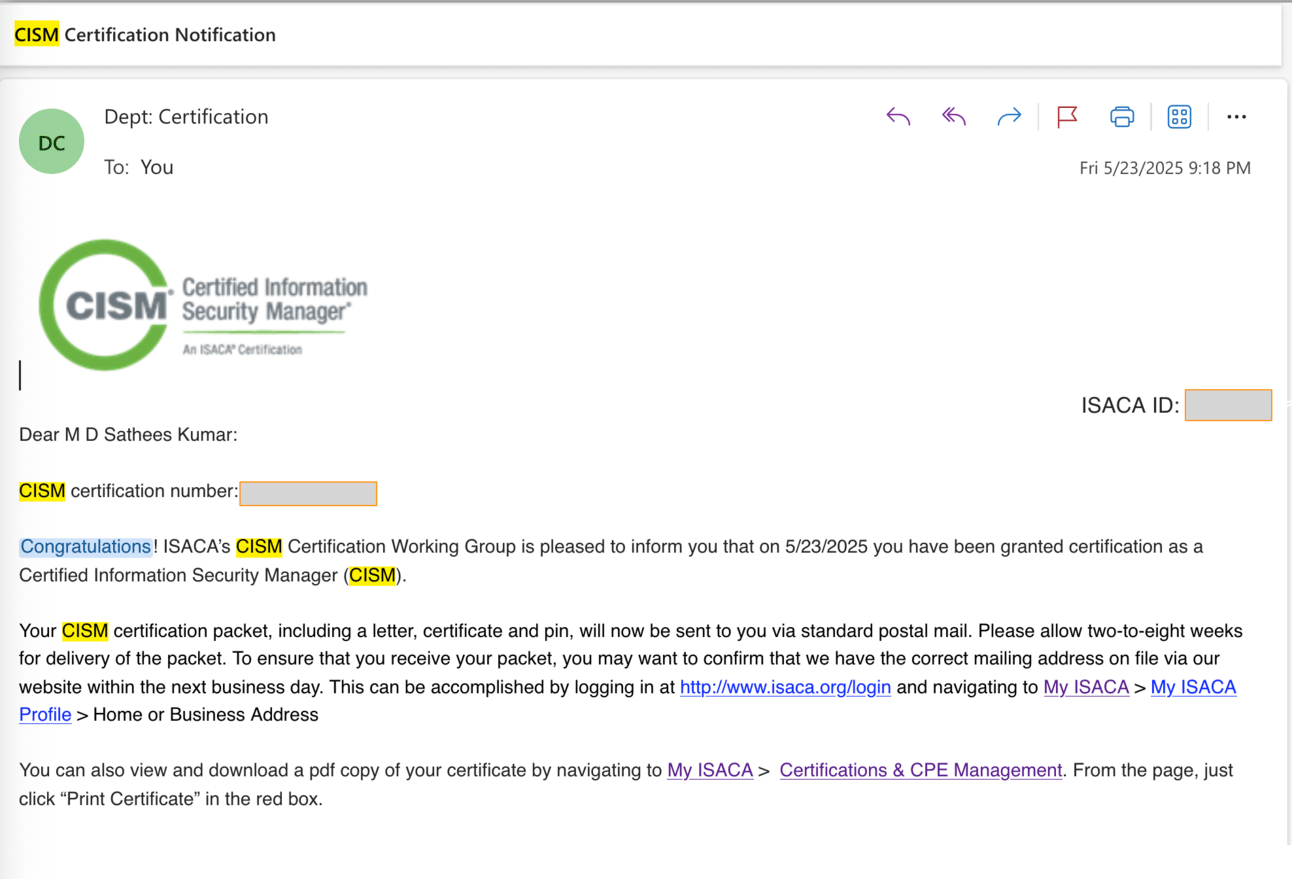The width and height of the screenshot is (1292, 879).
Task: Reply to the CISM certification email
Action: (898, 117)
